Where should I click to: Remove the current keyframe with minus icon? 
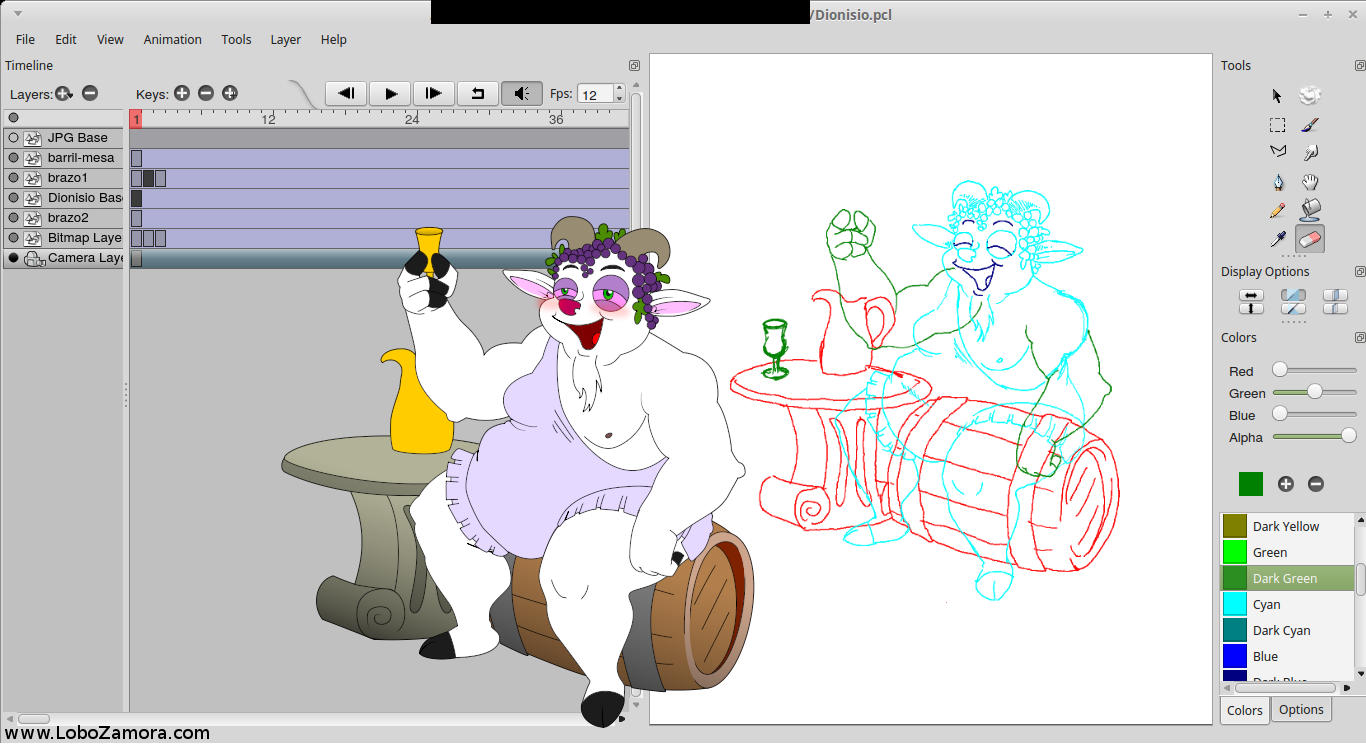(x=206, y=93)
